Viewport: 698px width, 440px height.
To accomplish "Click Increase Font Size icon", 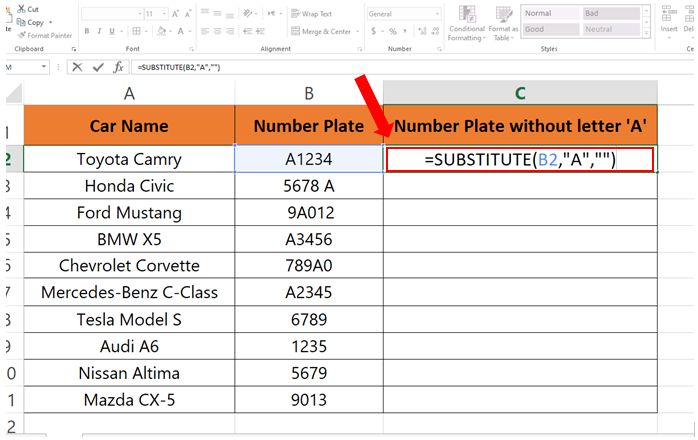I will (x=175, y=14).
